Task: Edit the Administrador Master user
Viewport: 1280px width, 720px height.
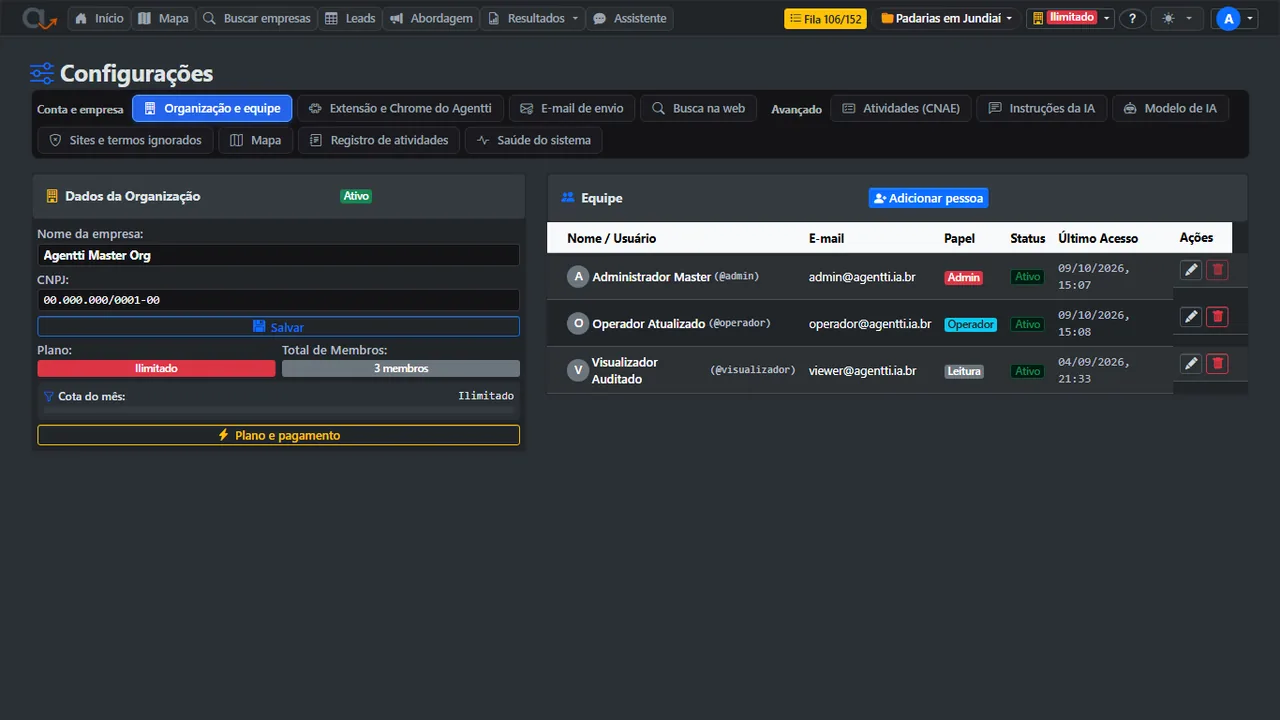Action: [1190, 270]
